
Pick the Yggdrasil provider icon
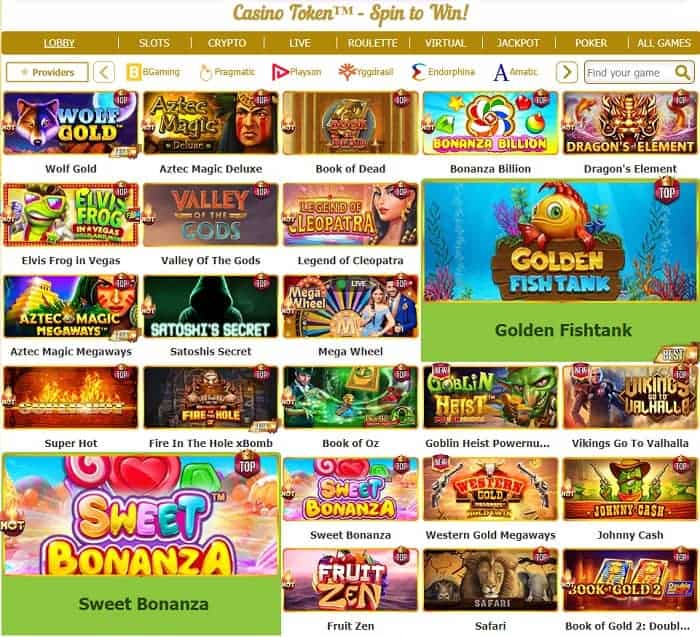[x=366, y=72]
